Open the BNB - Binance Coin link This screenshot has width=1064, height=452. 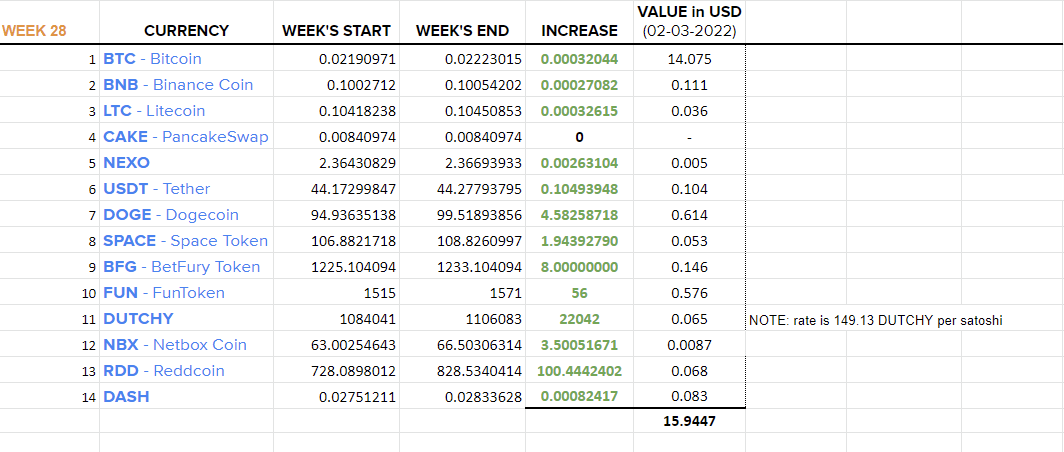(178, 85)
